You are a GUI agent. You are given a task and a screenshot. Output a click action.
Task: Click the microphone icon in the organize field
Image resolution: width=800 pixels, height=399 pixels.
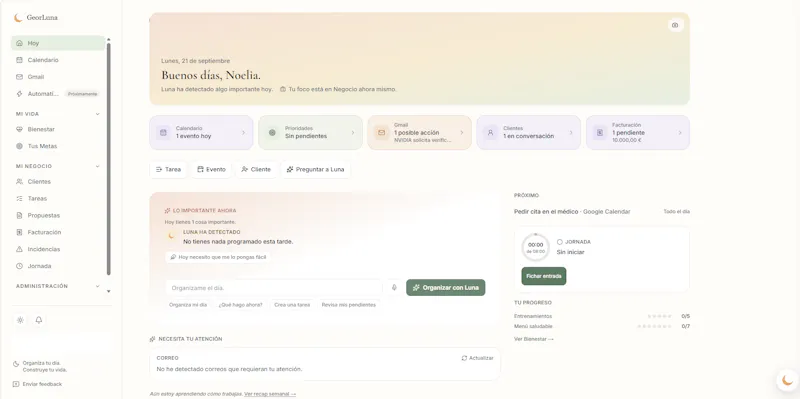(394, 287)
